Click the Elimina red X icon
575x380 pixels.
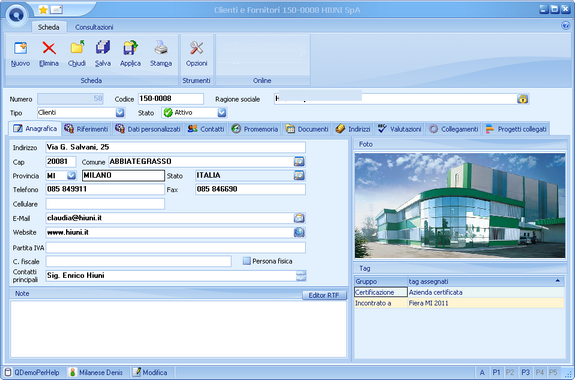click(49, 48)
